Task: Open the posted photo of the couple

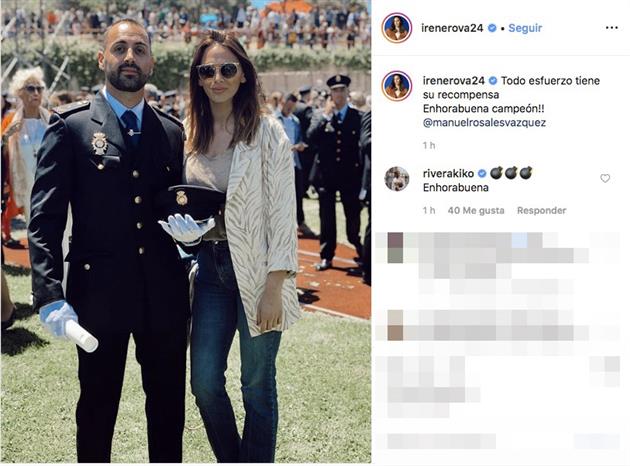Action: (x=186, y=232)
